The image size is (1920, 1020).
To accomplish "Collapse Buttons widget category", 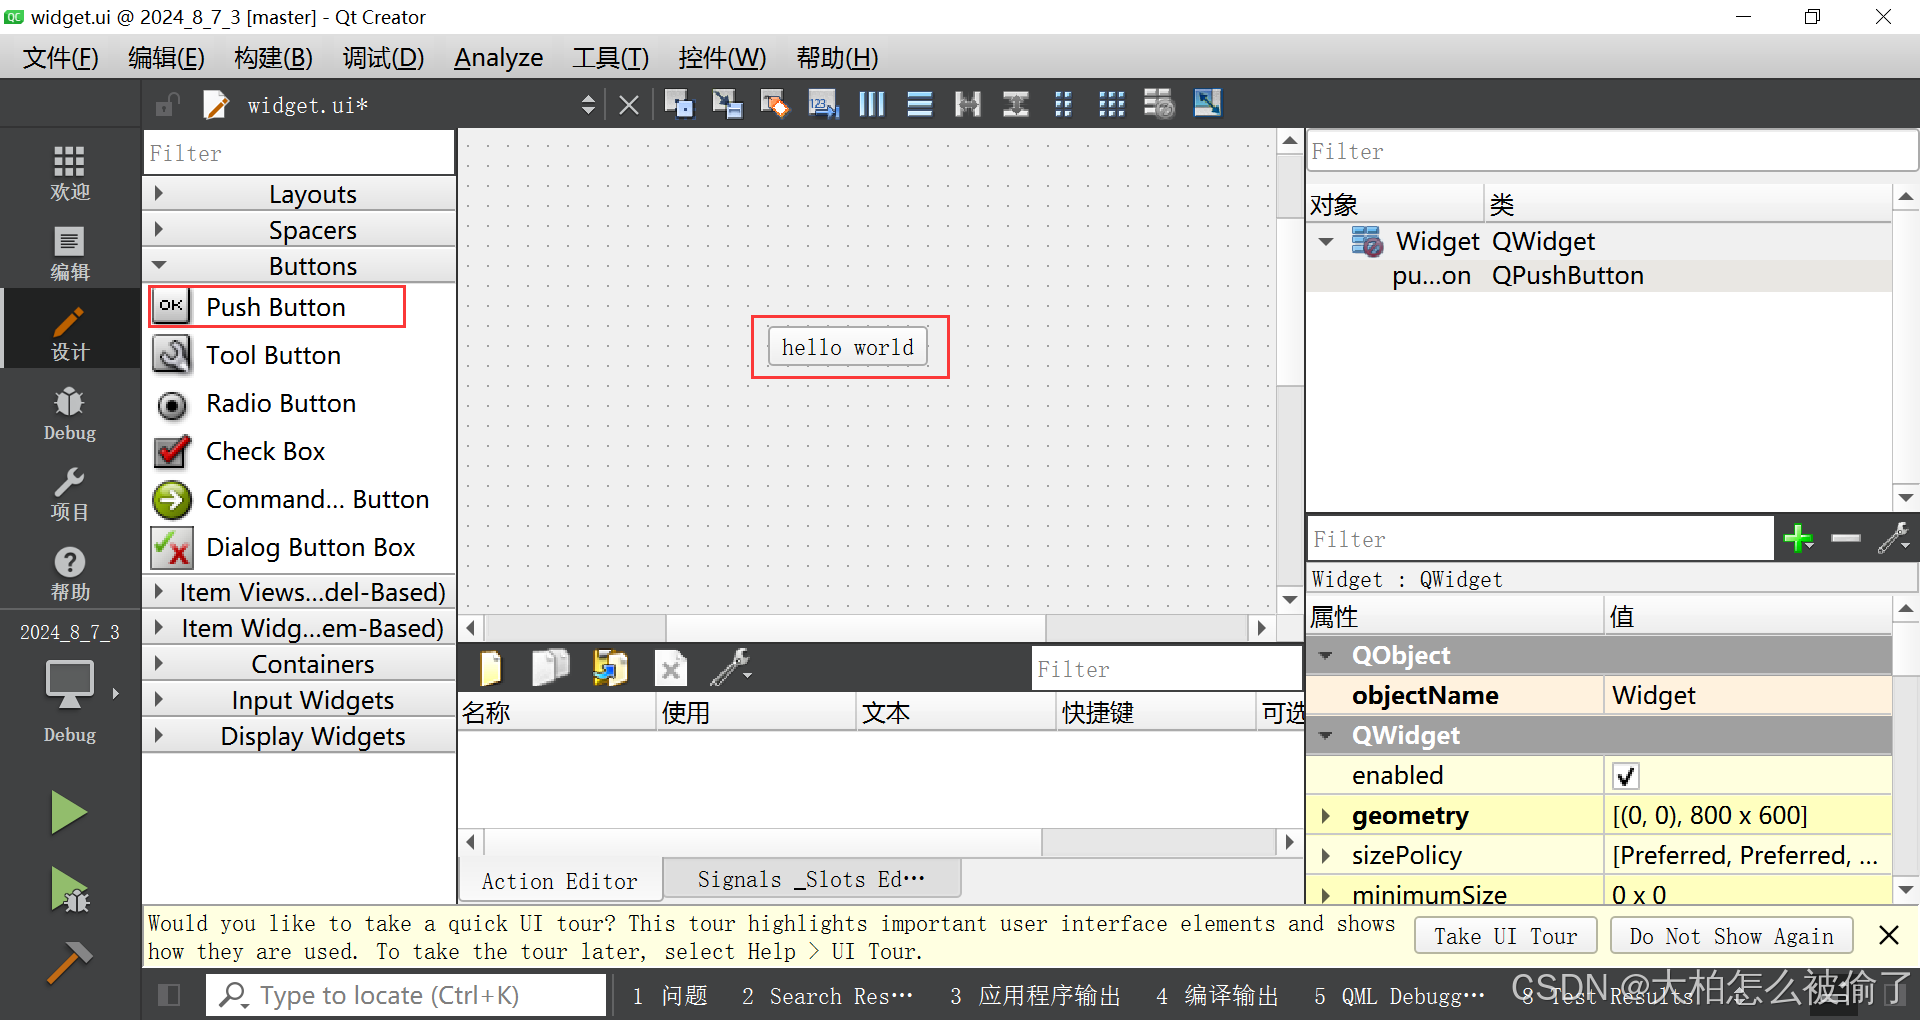I will [300, 266].
